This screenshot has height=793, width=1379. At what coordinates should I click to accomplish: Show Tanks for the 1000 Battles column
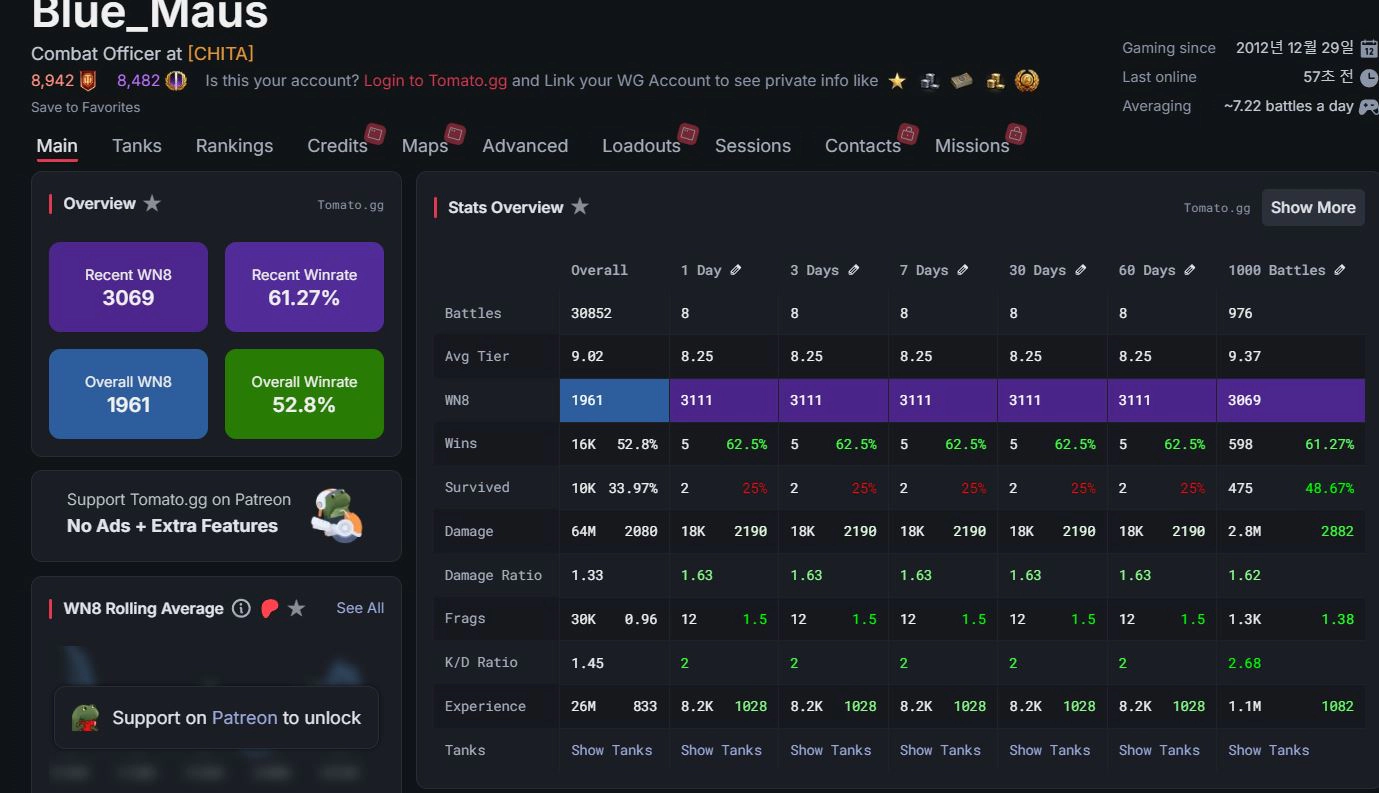coord(1269,750)
